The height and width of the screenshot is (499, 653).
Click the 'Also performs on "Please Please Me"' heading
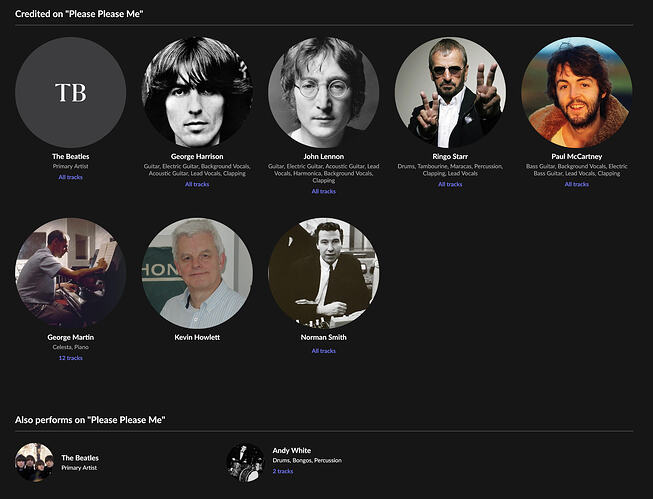90,420
